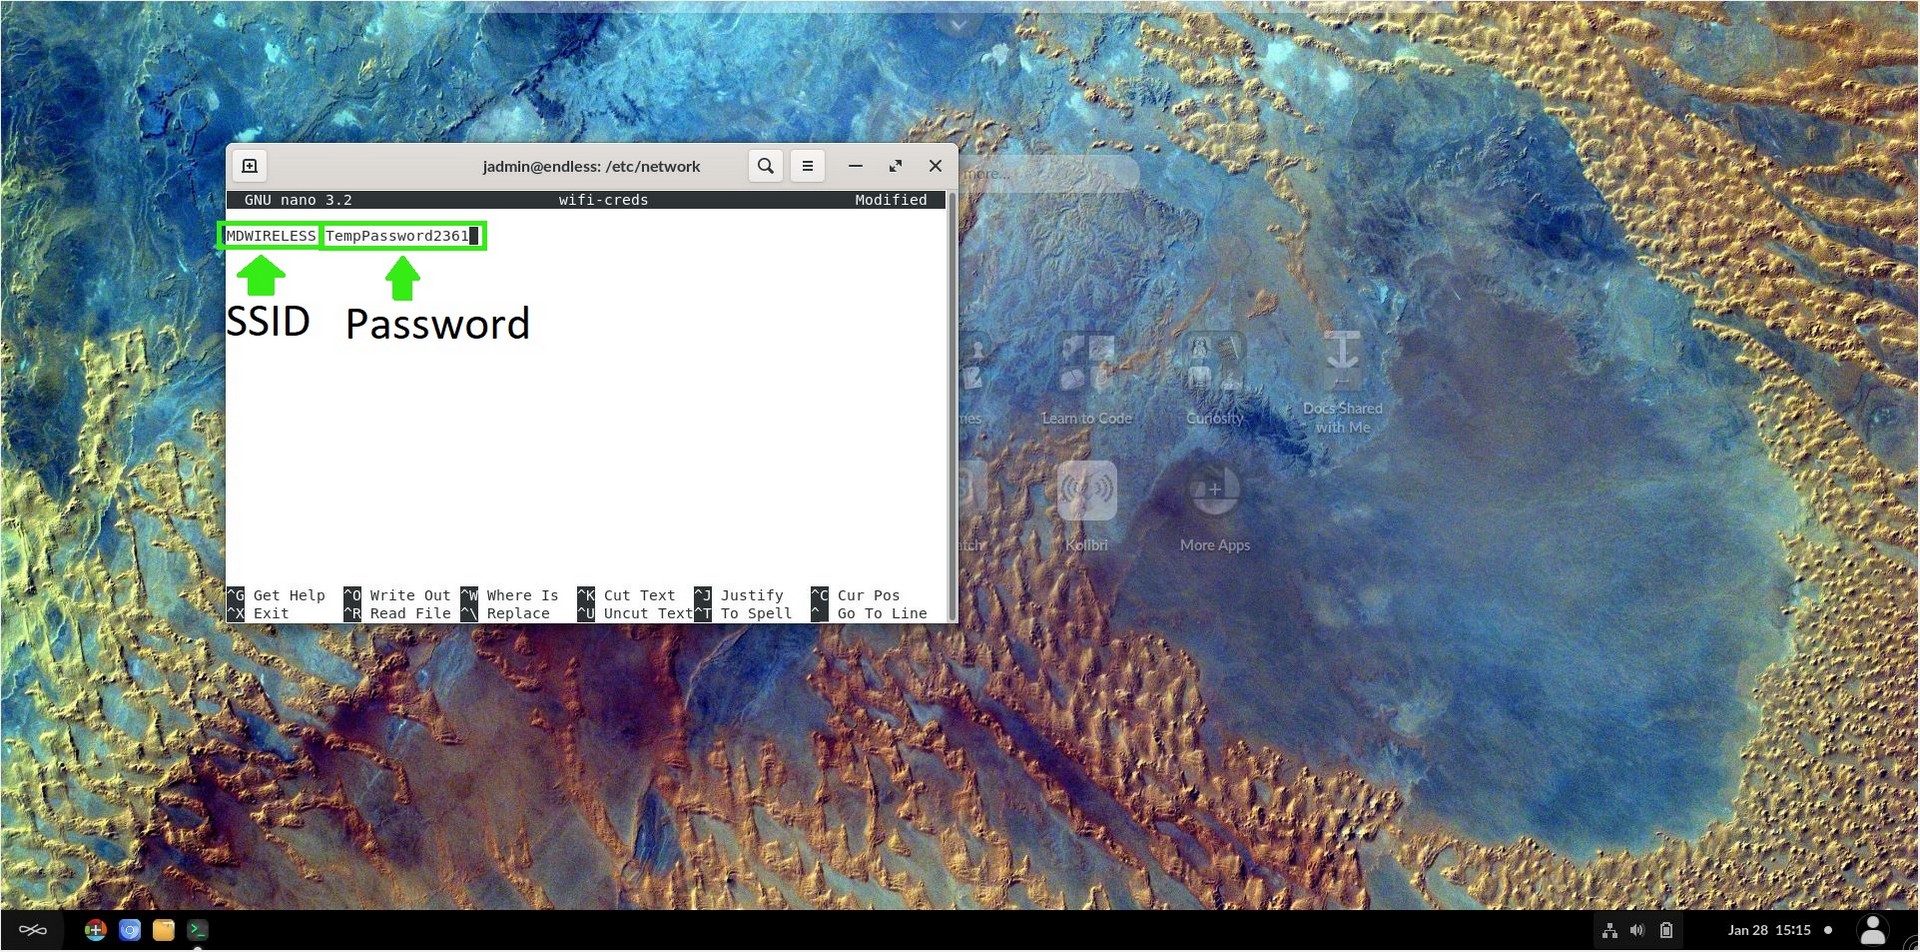Open the wired network status icon

pyautogui.click(x=1610, y=931)
